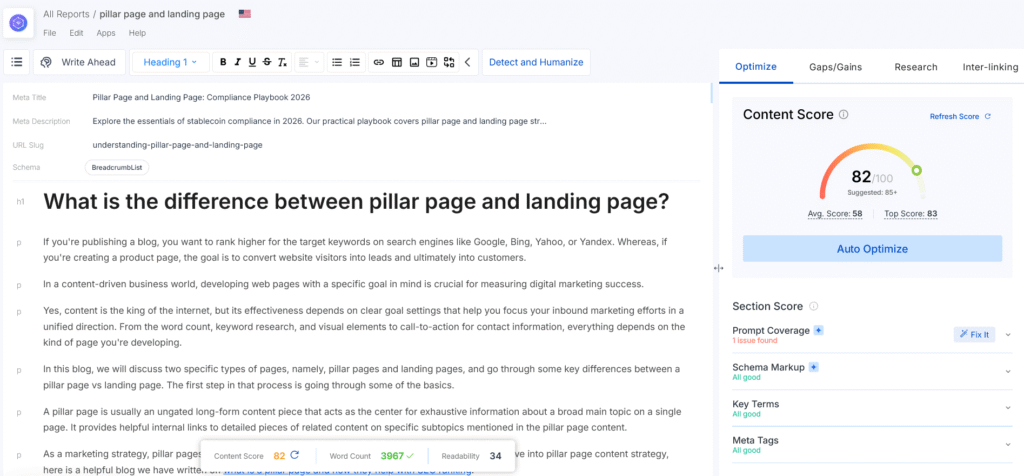
Task: Open the Apps menu
Action: pyautogui.click(x=106, y=33)
